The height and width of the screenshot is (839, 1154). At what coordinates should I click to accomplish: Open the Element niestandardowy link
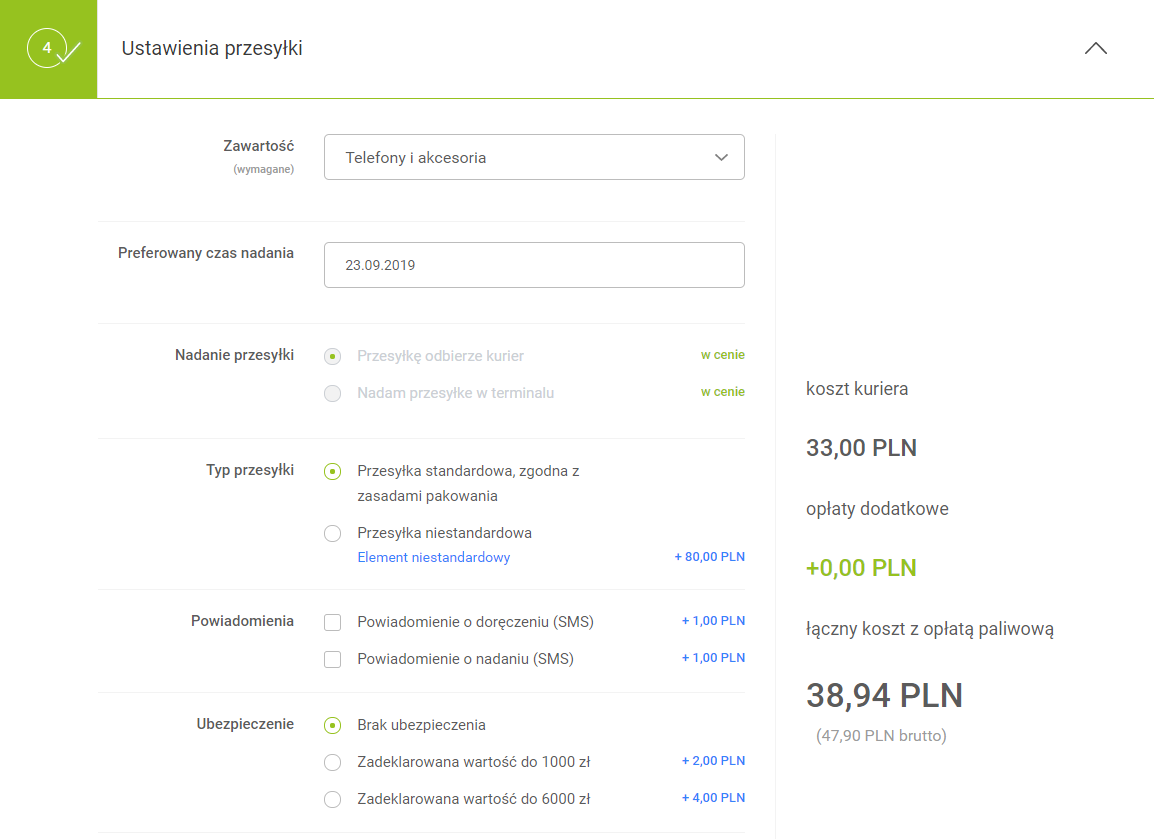pyautogui.click(x=433, y=557)
